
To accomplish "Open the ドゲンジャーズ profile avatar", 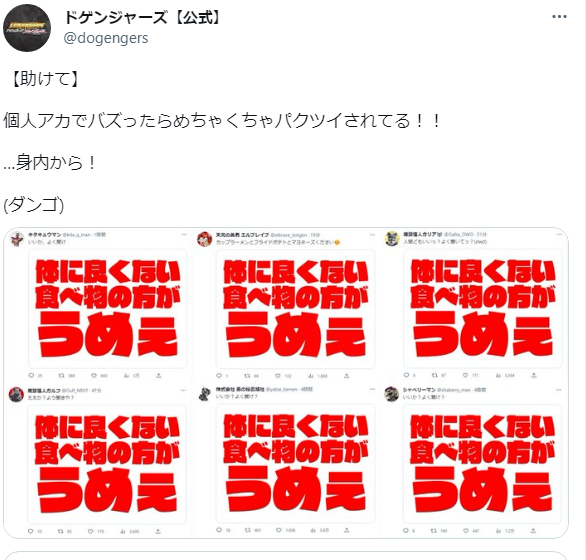I will click(27, 28).
